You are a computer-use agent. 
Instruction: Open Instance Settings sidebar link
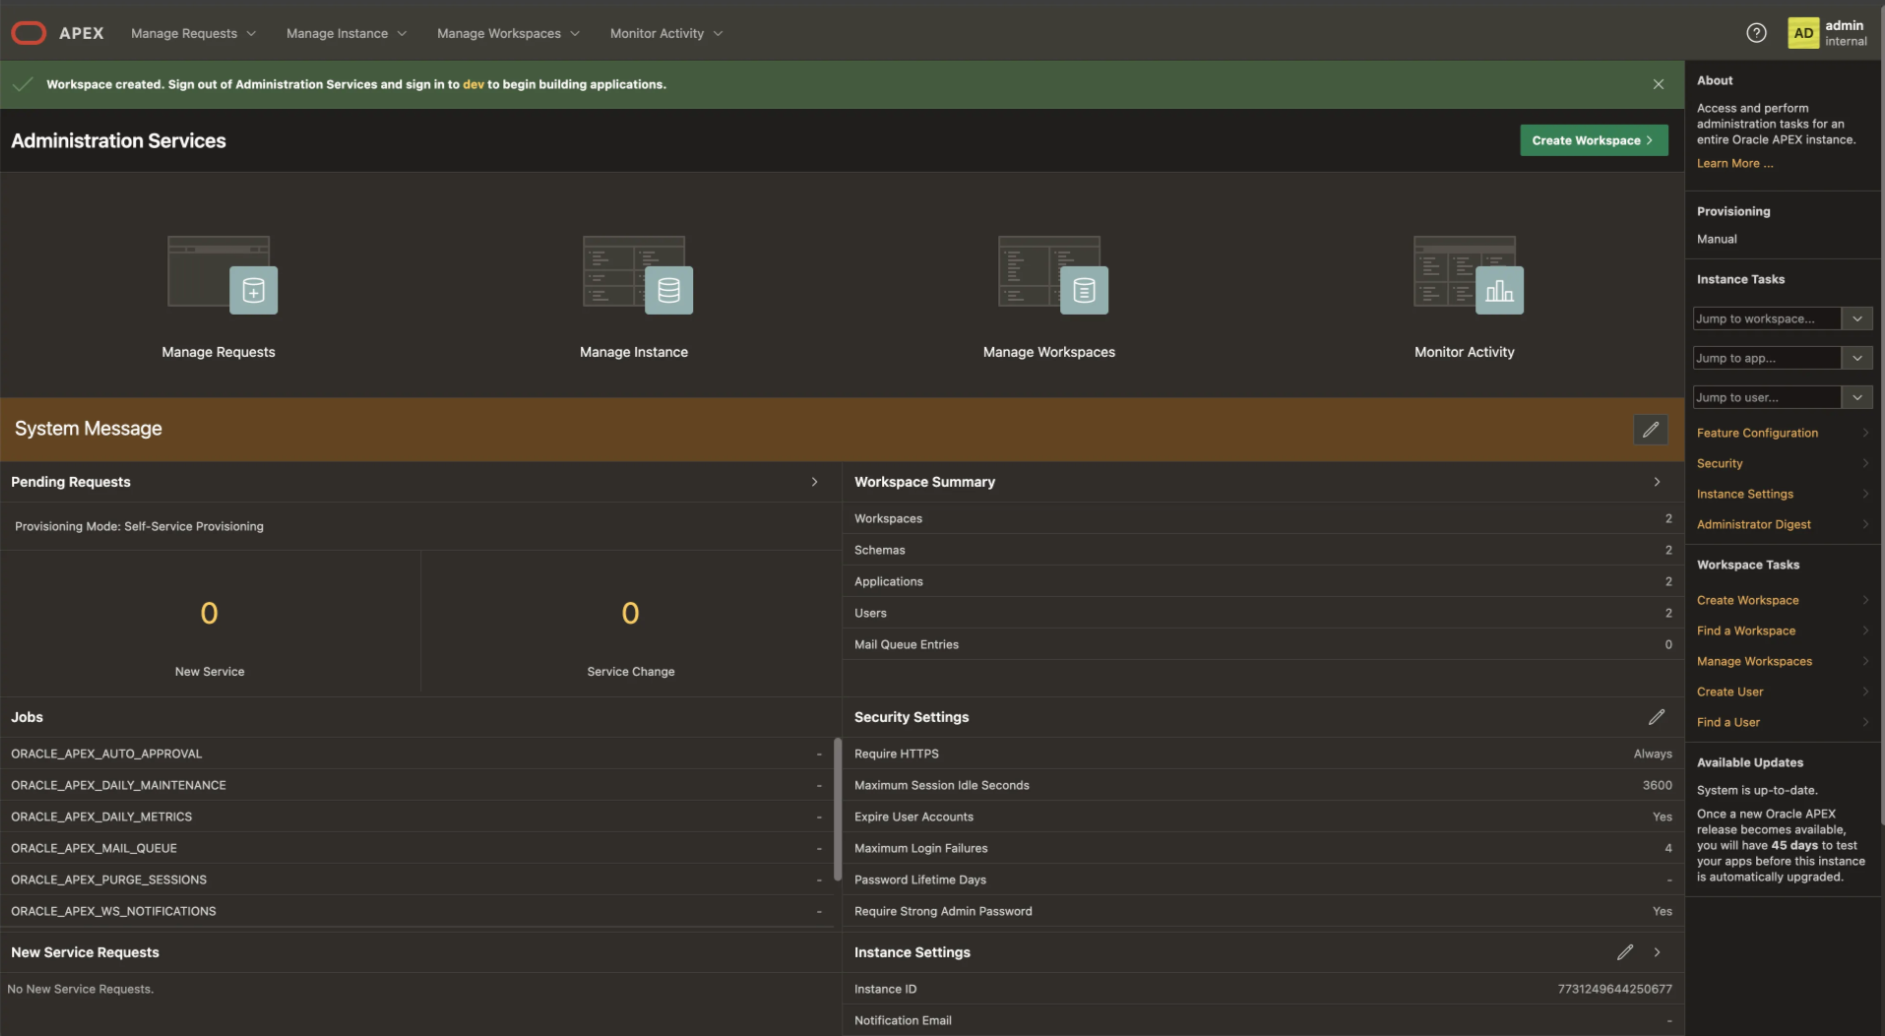[x=1744, y=494]
